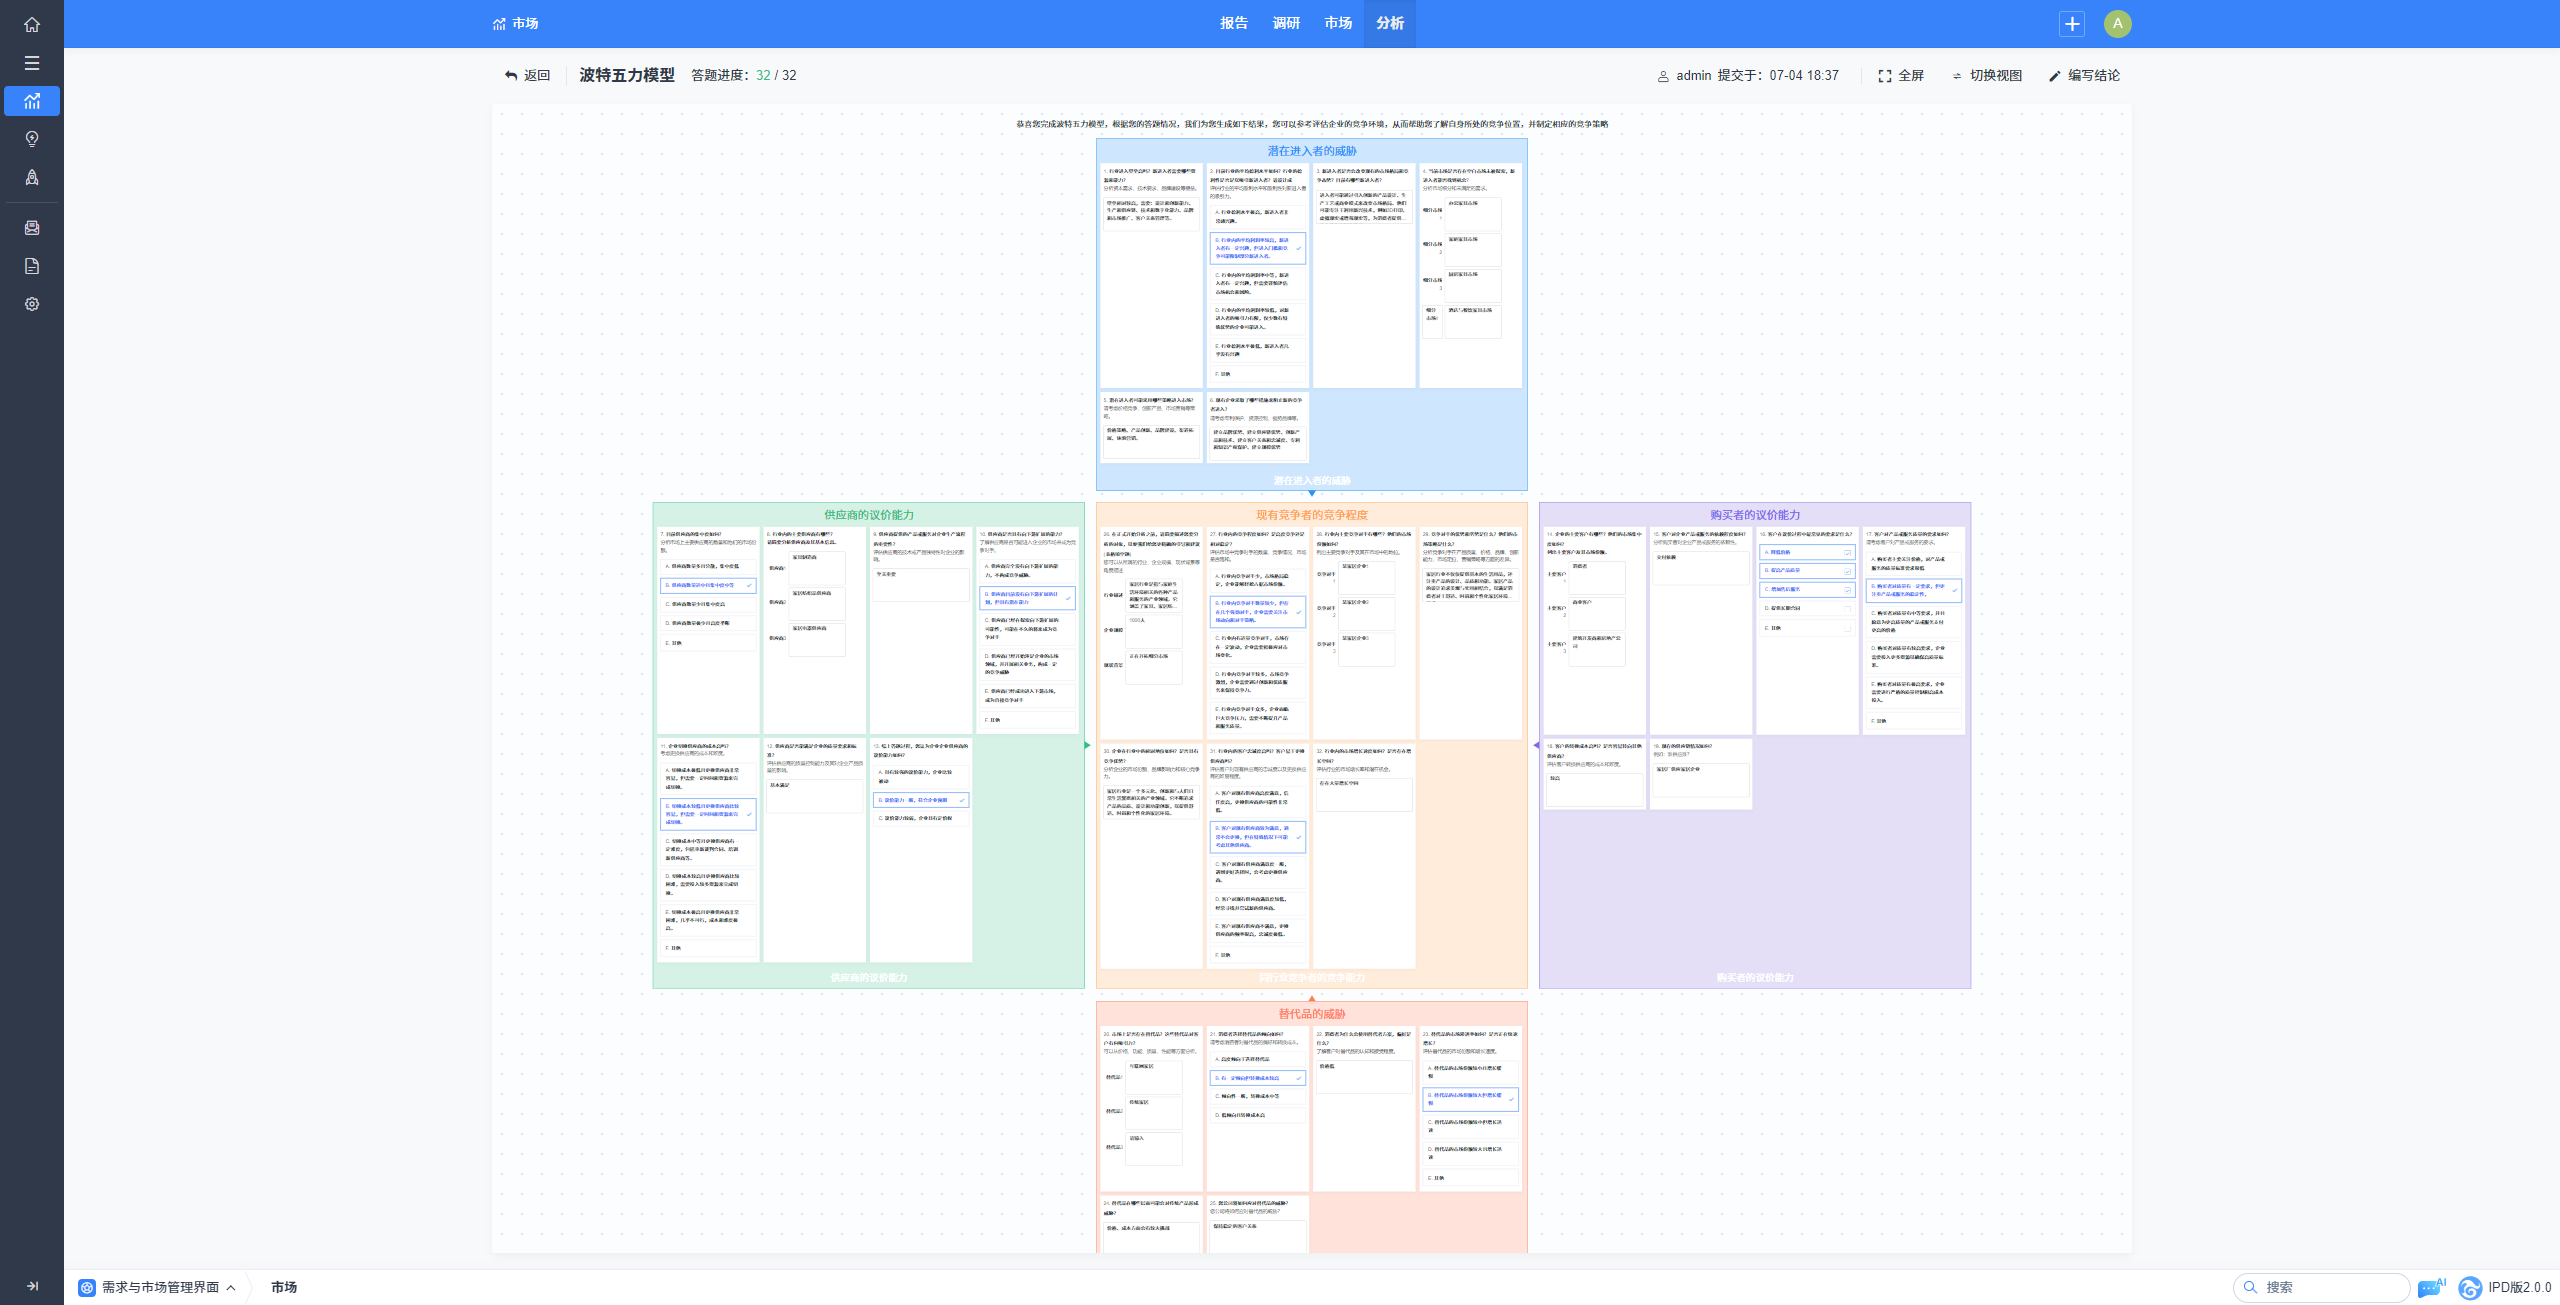
Task: Check option E checkbox in question 16
Action: (x=1847, y=628)
